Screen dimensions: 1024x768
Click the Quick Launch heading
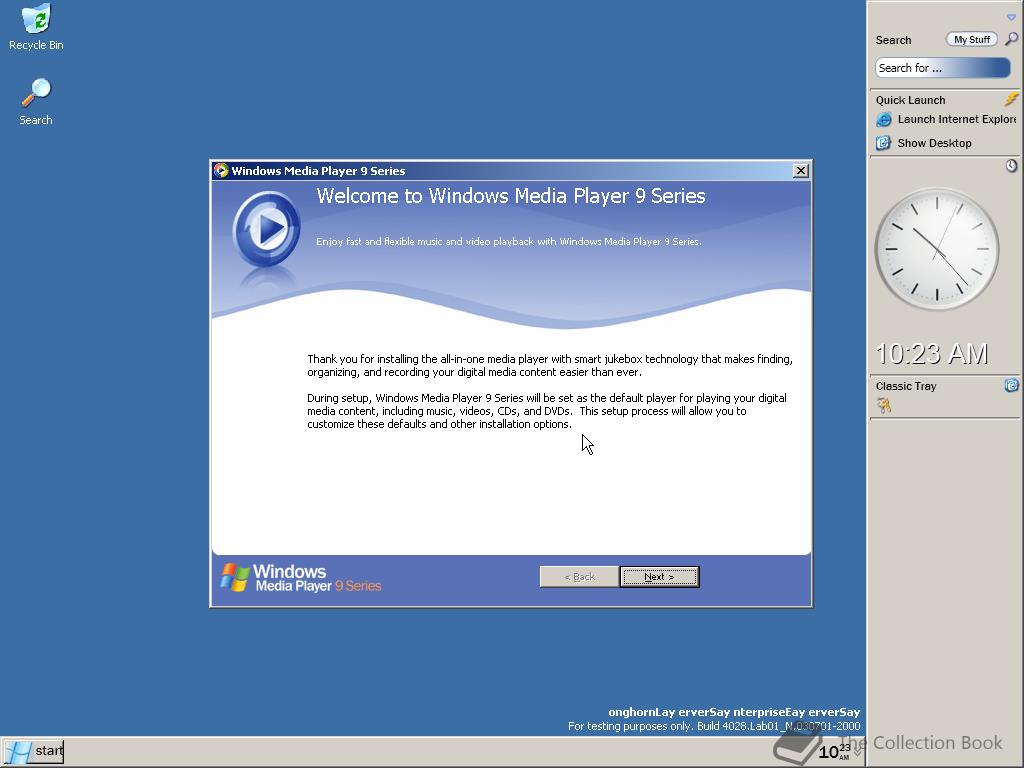pos(910,100)
